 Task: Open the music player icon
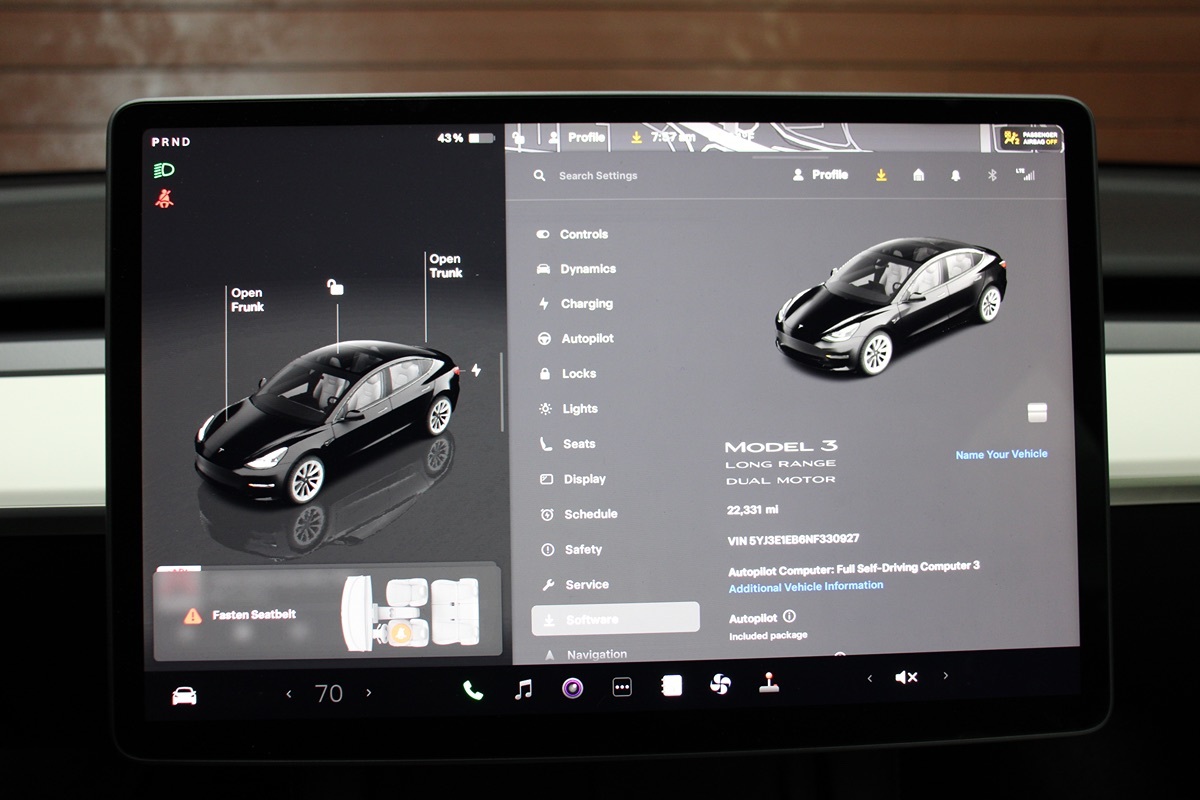click(x=523, y=688)
